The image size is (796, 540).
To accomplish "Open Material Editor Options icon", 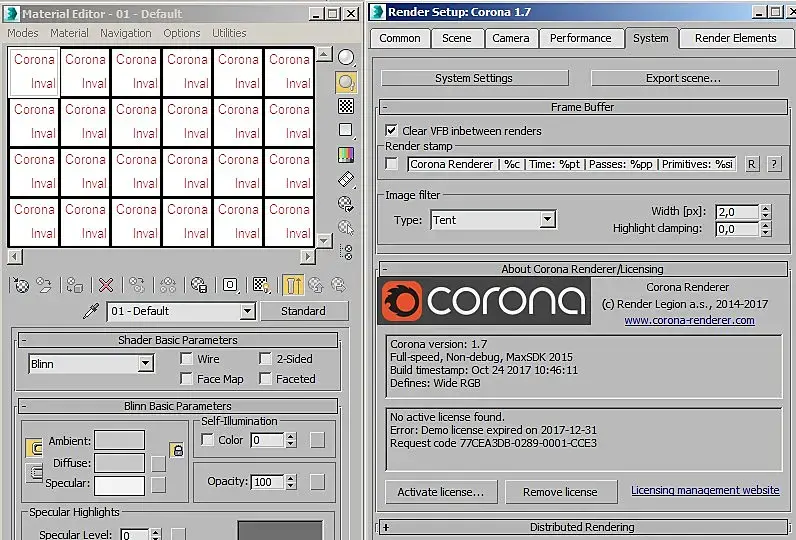I will coord(346,204).
